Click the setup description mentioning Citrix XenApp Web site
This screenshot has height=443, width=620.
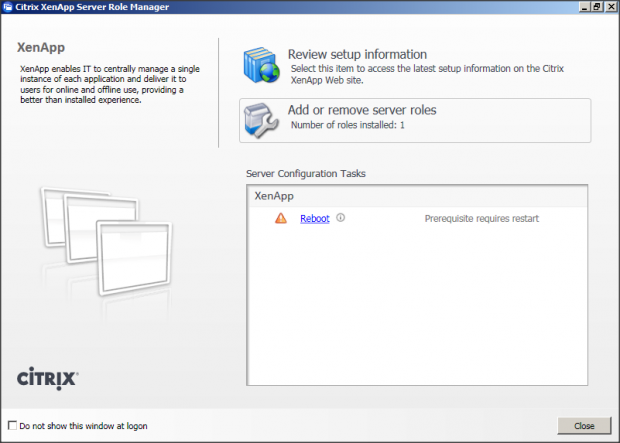tap(427, 74)
